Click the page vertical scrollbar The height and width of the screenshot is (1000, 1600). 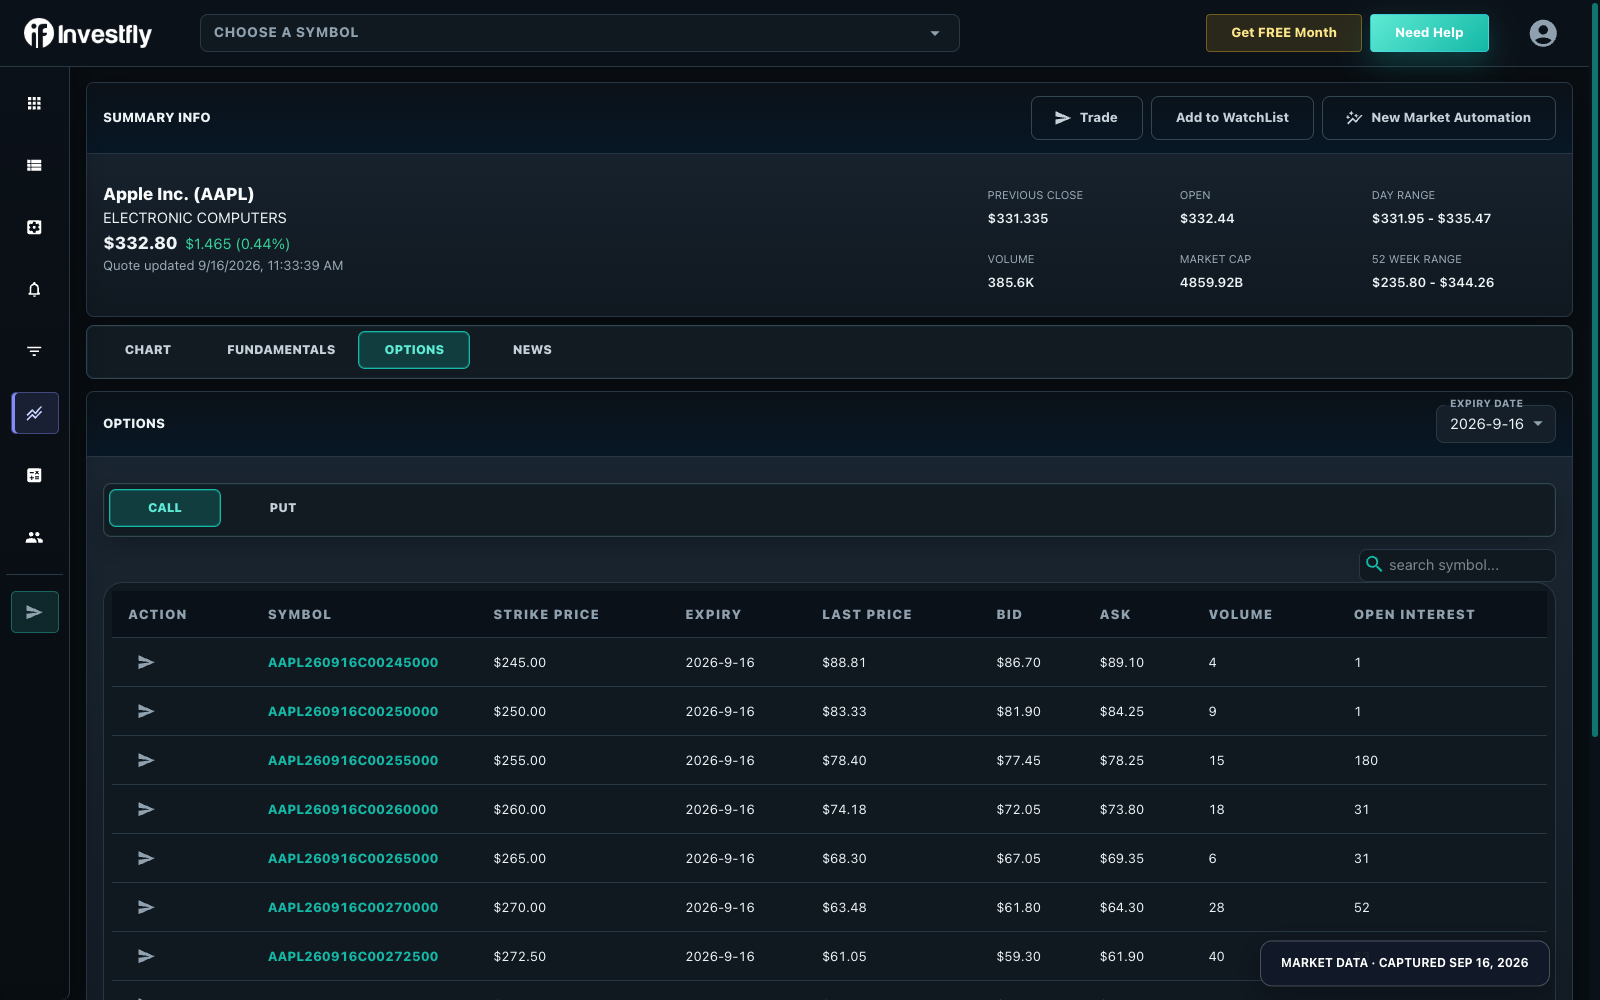pyautogui.click(x=1595, y=370)
